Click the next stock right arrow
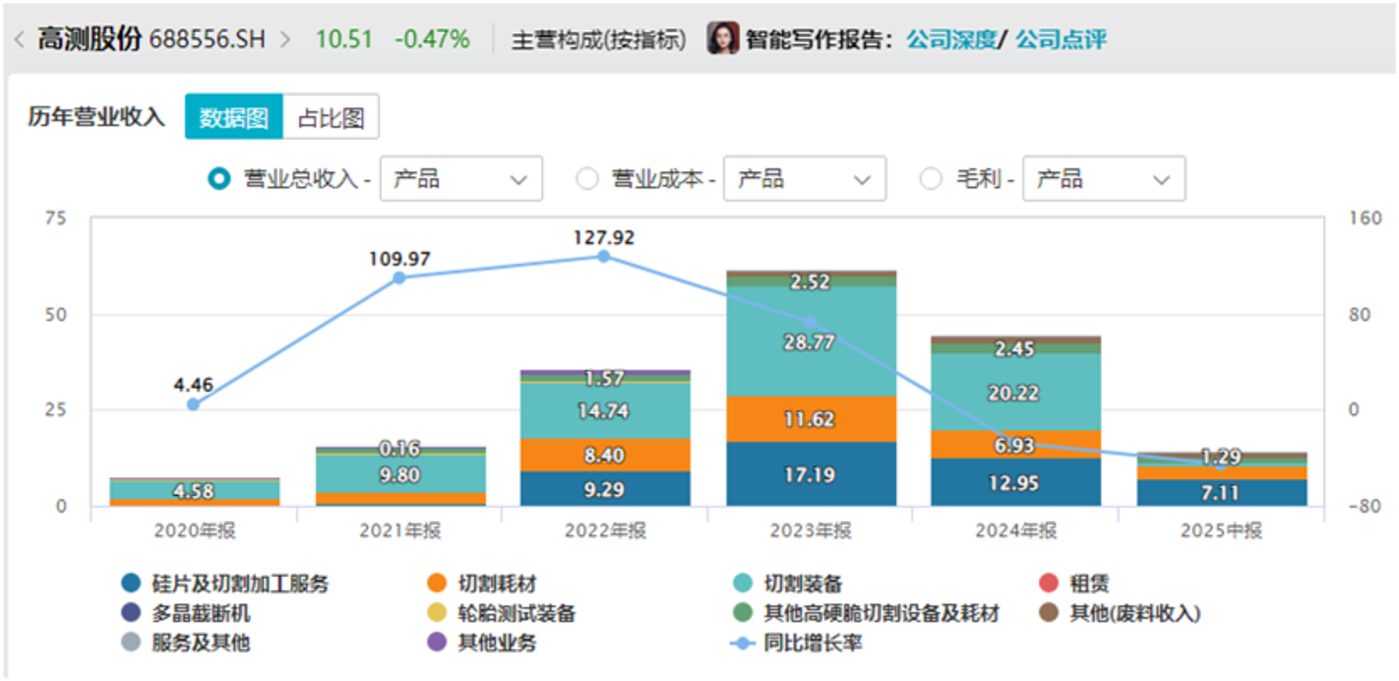The height and width of the screenshot is (681, 1399). point(286,40)
